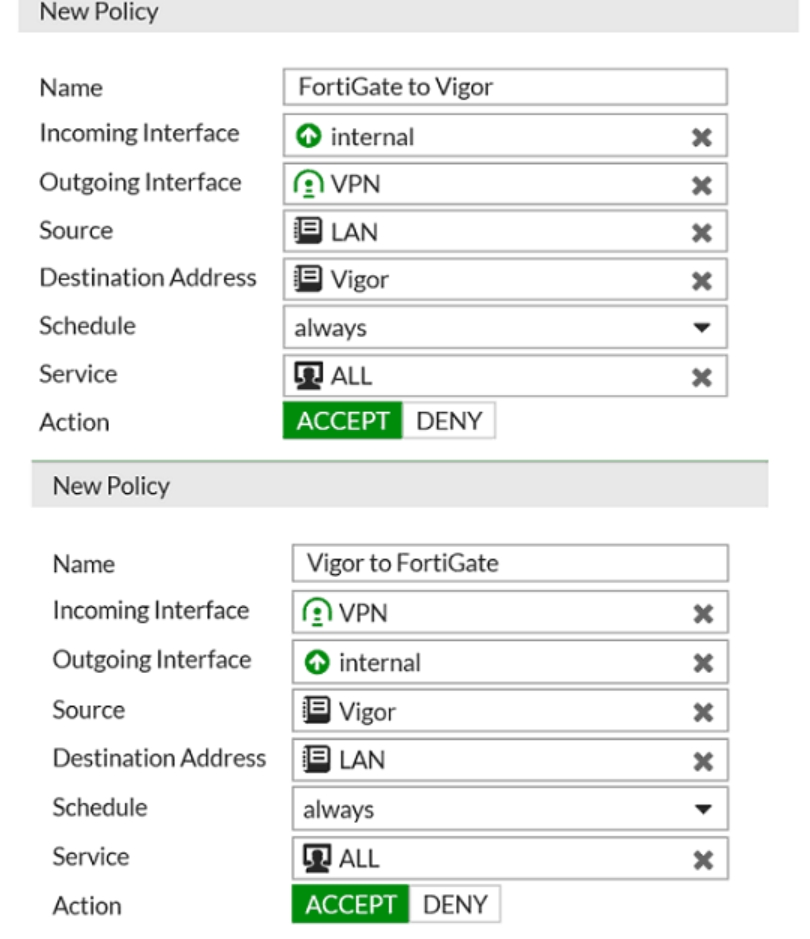Remove internal from first policy Incoming Interface
Viewport: 810px width, 939px height.
coord(701,137)
